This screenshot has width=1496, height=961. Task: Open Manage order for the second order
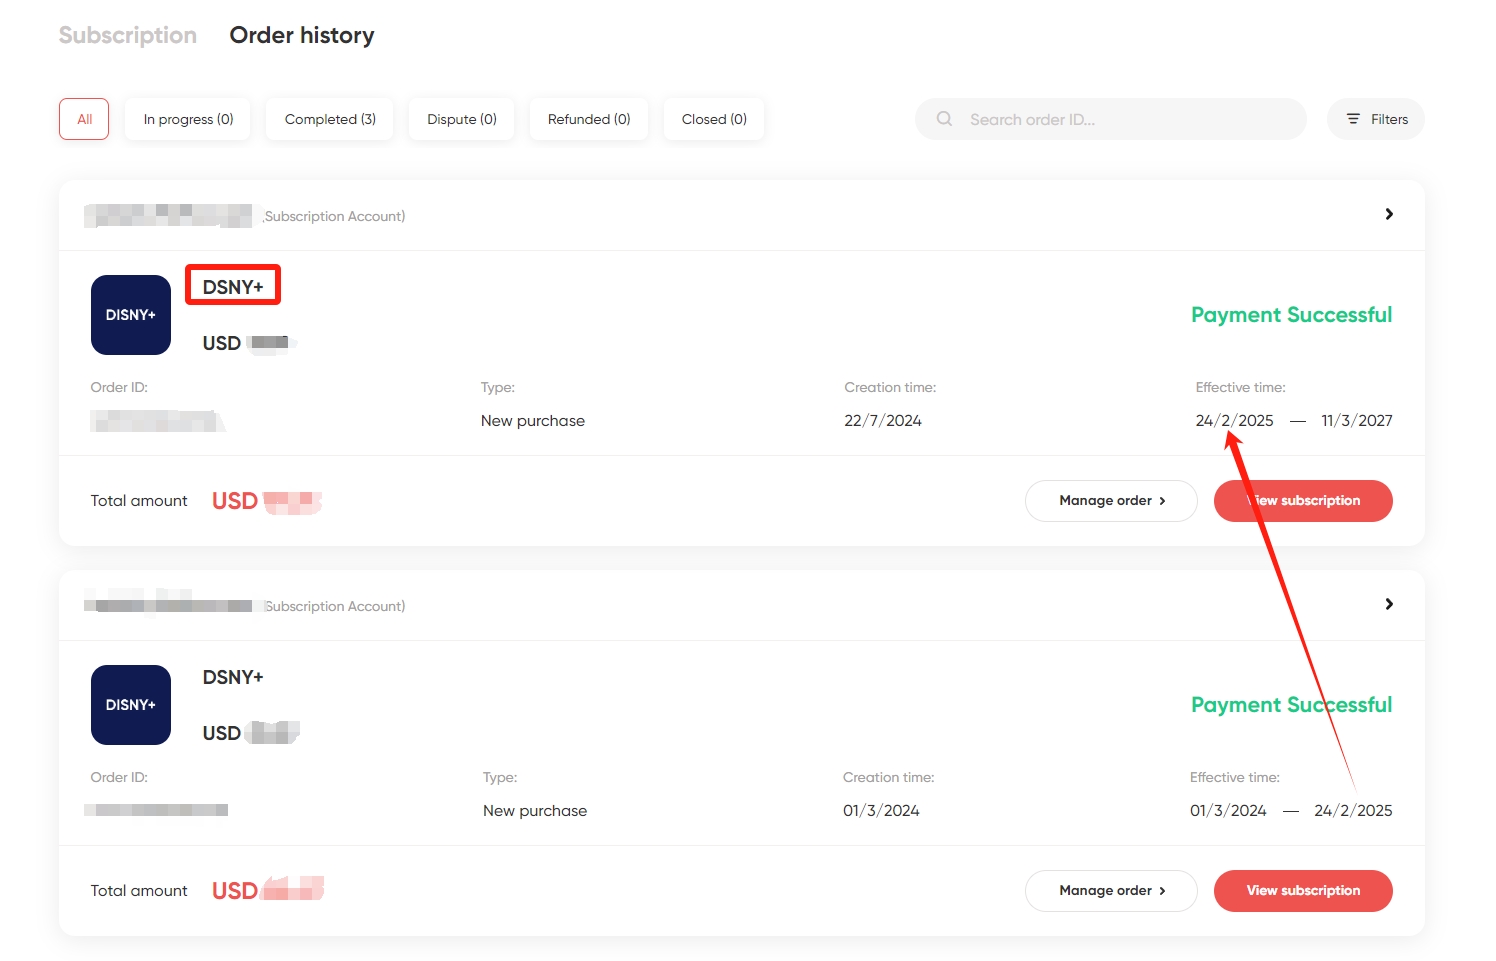(x=1111, y=891)
